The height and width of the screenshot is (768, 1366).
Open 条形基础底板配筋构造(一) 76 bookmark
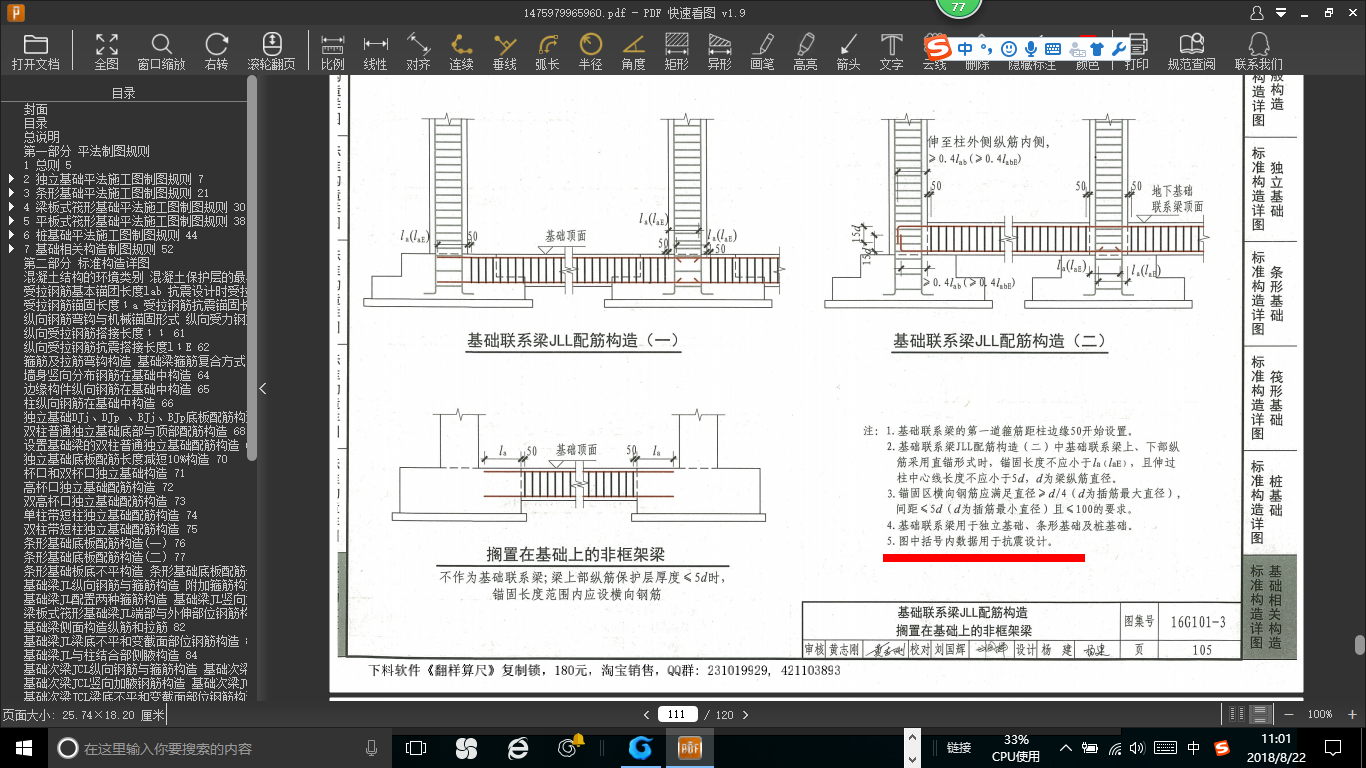(x=105, y=543)
